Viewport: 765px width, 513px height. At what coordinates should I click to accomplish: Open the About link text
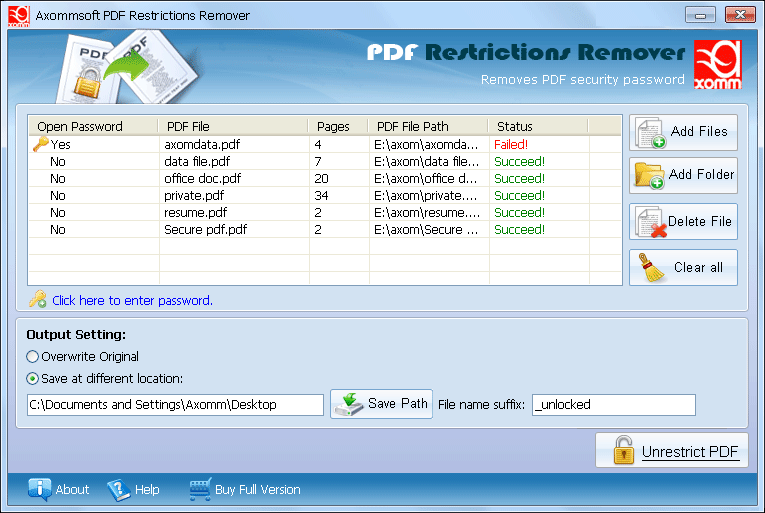(x=72, y=490)
